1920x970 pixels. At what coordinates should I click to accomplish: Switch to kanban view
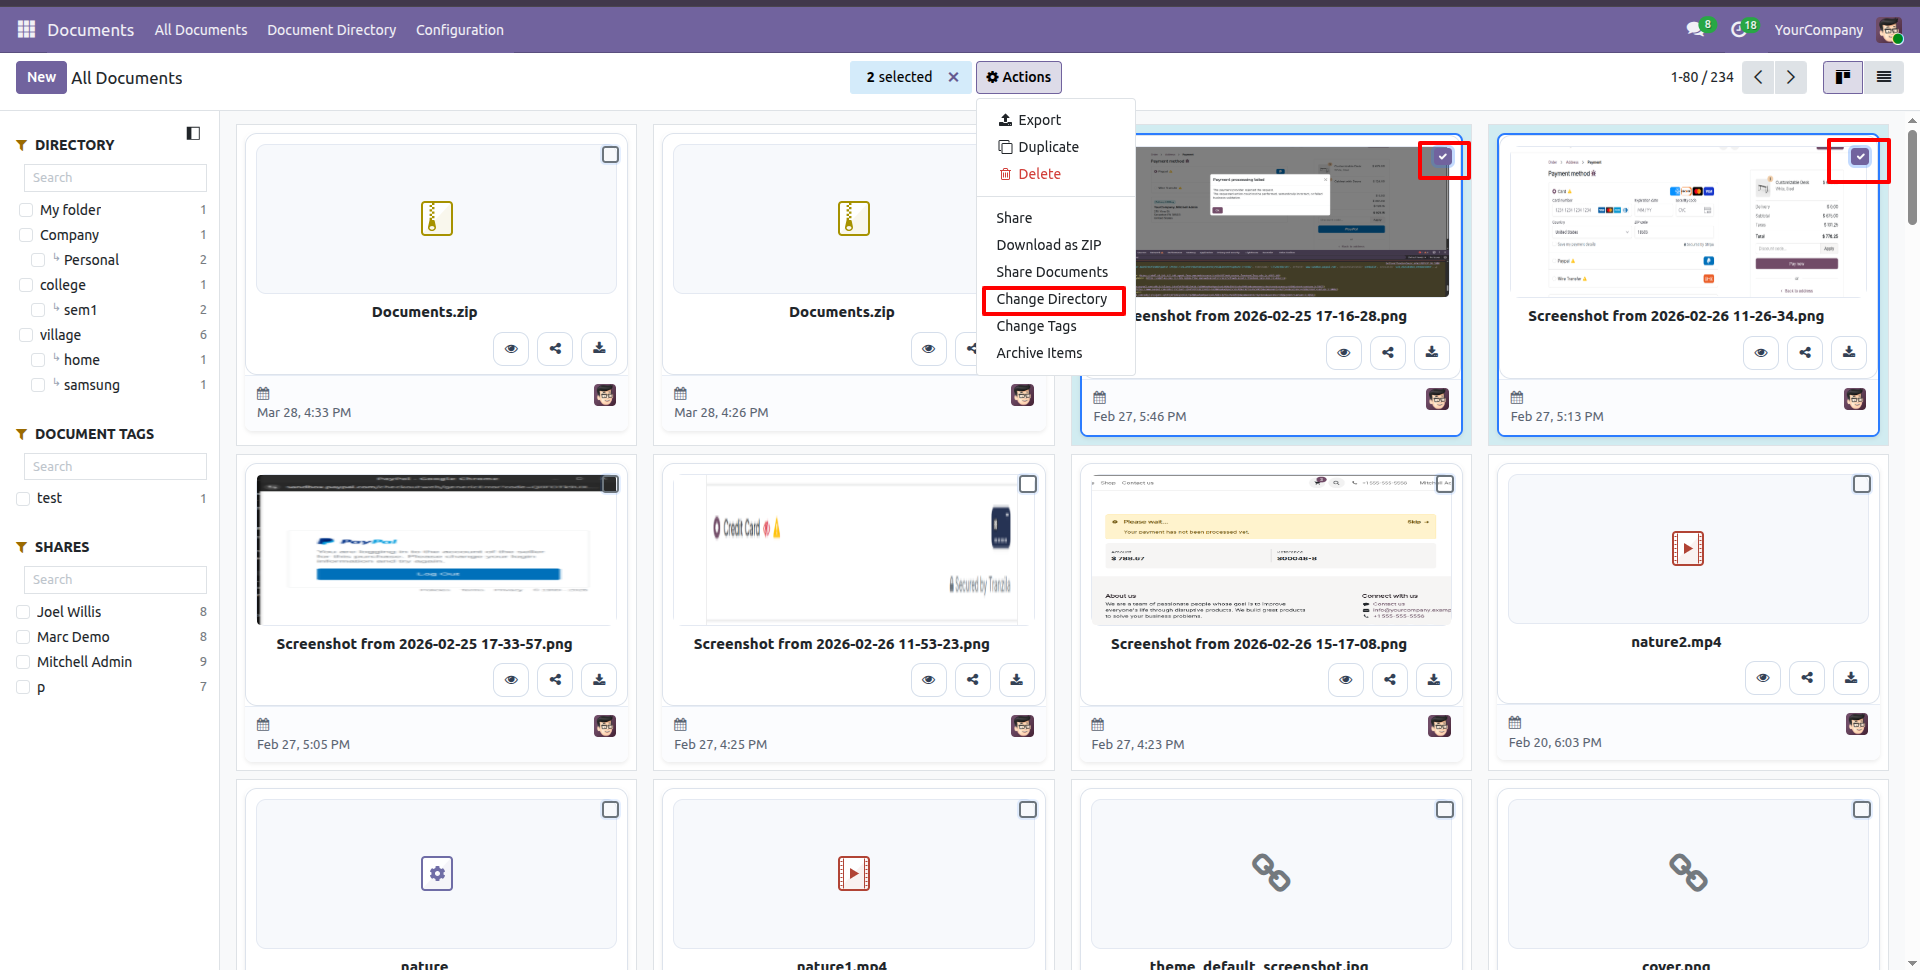pos(1842,77)
